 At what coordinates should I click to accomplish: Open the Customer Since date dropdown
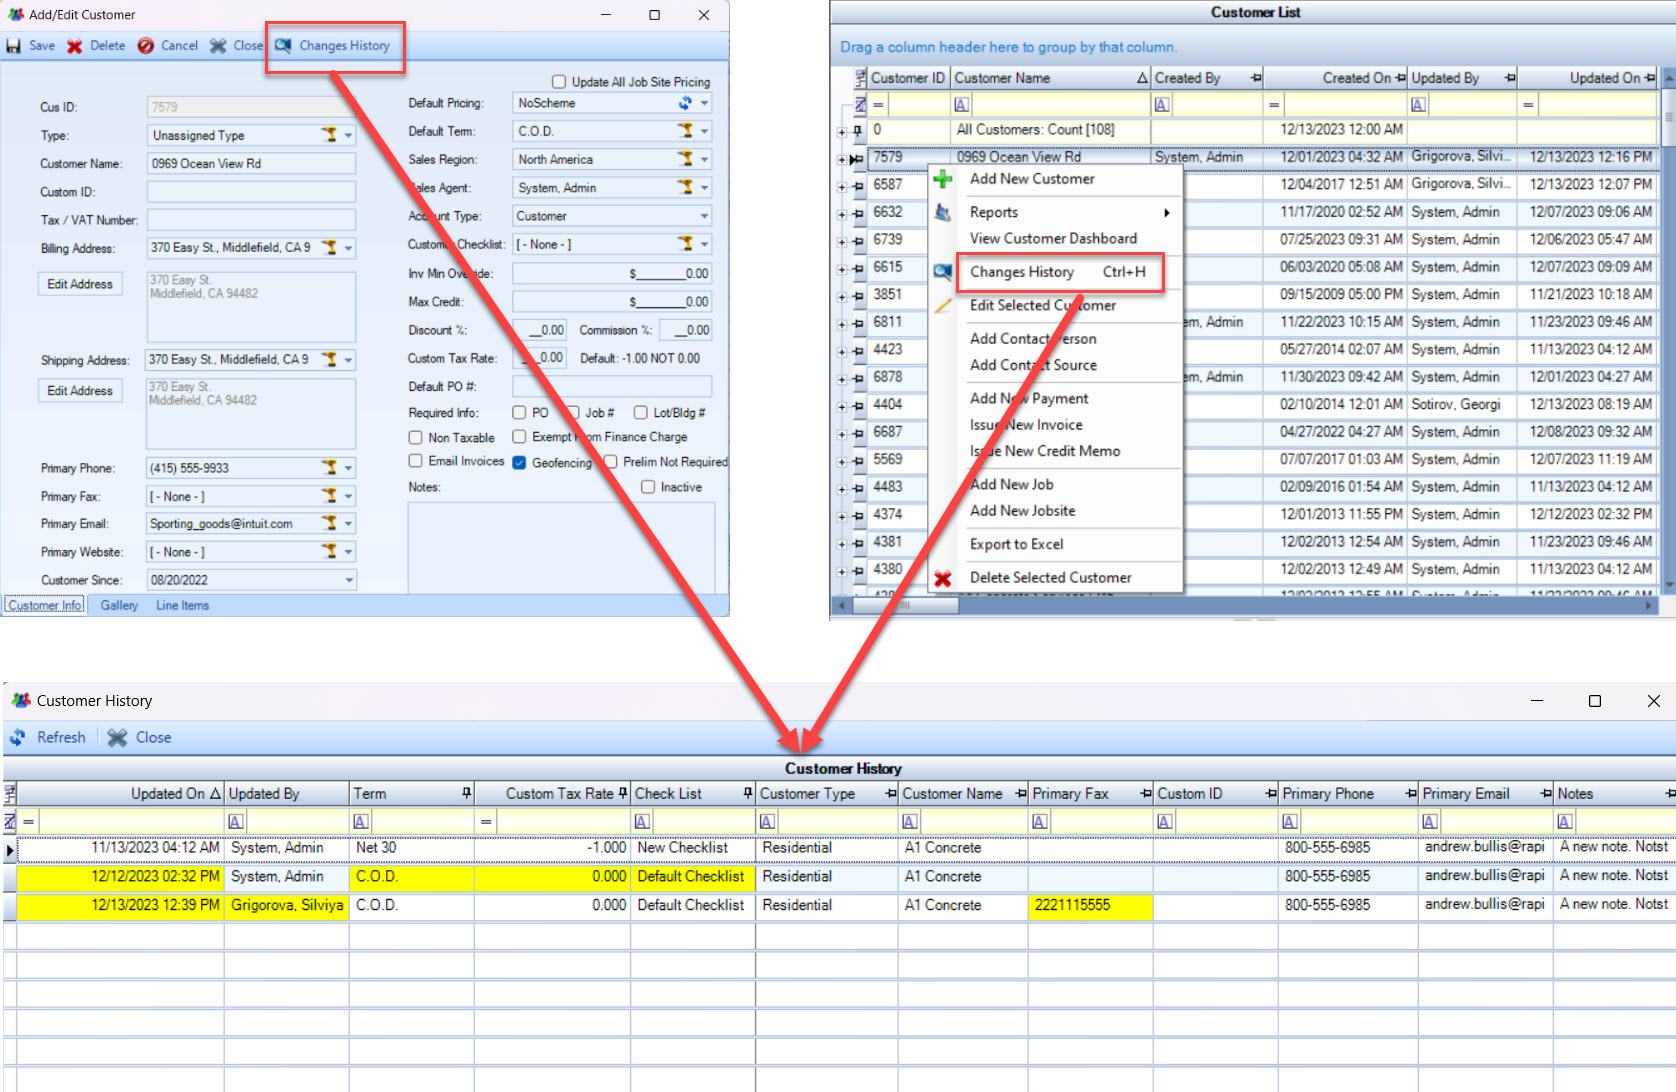[349, 580]
